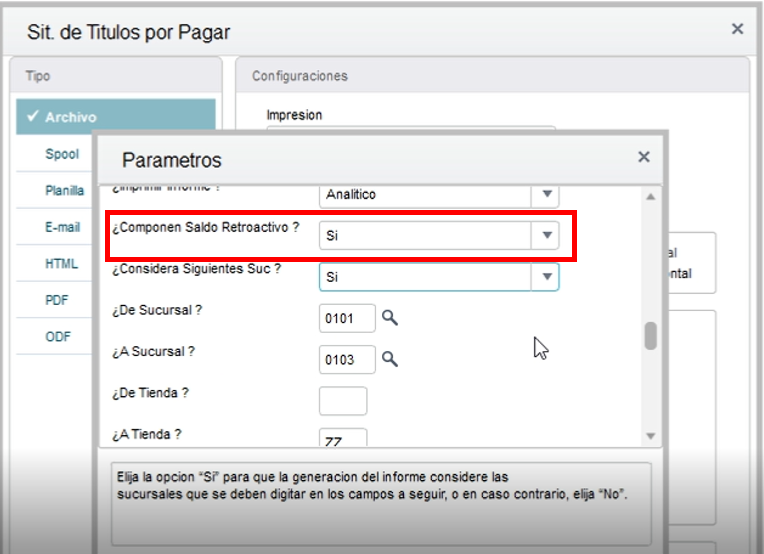Click the A Sucursal field showing 0103

(347, 360)
